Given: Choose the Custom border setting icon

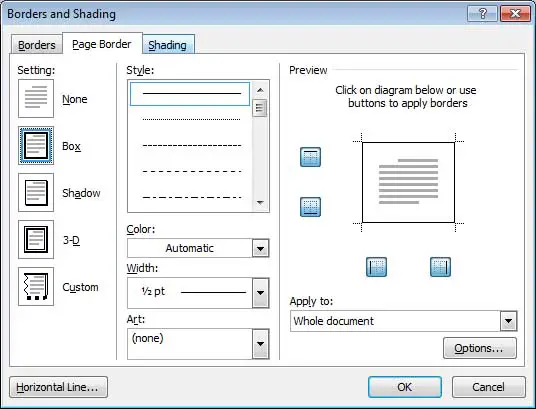Looking at the screenshot, I should click(x=36, y=287).
